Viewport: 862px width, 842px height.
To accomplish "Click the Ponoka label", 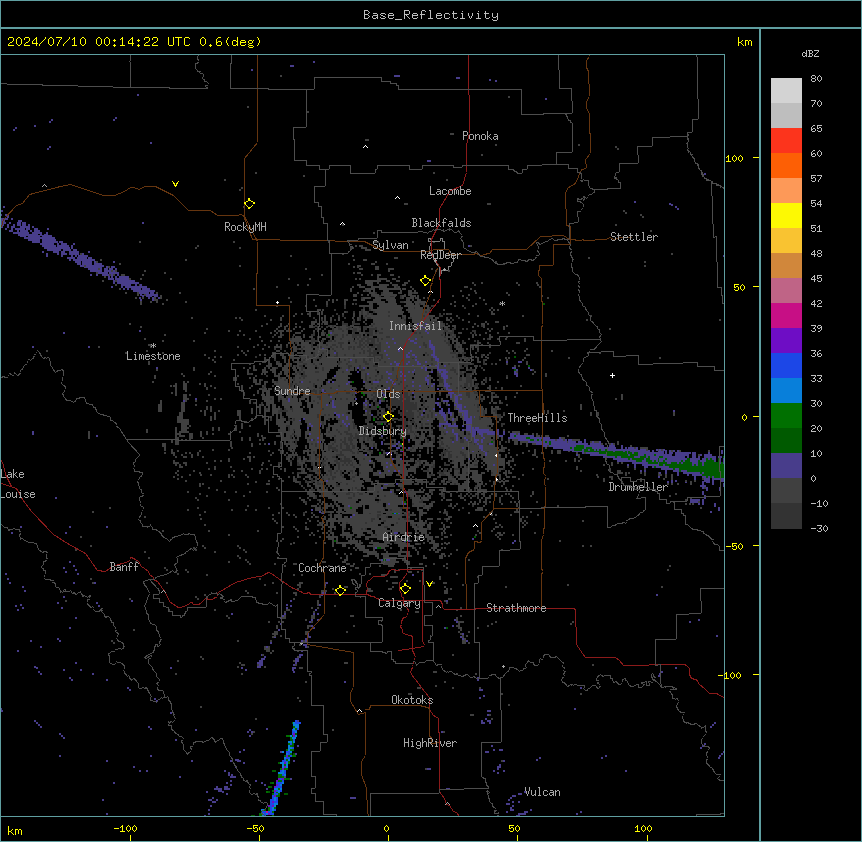I will (480, 136).
